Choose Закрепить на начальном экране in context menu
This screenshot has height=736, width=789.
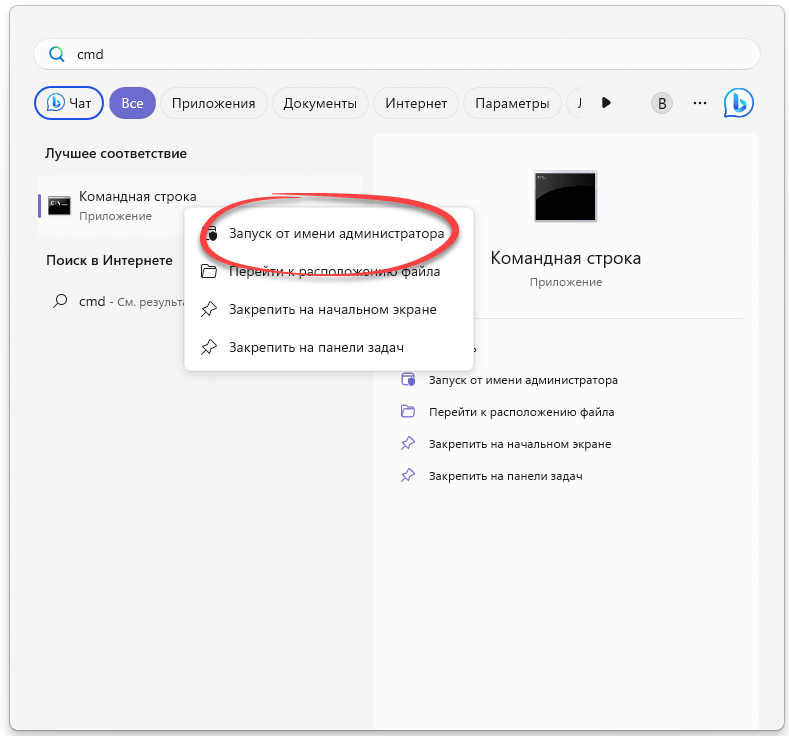pyautogui.click(x=329, y=309)
